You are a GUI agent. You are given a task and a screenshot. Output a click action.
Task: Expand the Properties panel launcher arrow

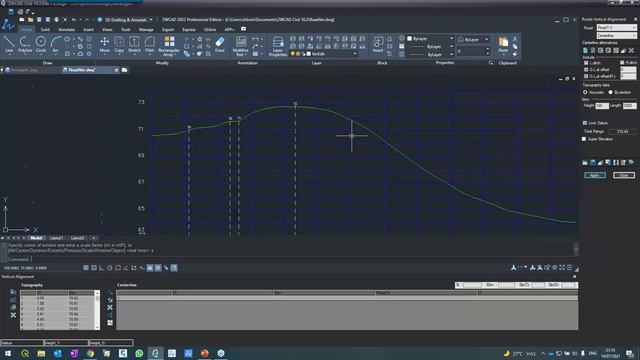coord(491,63)
